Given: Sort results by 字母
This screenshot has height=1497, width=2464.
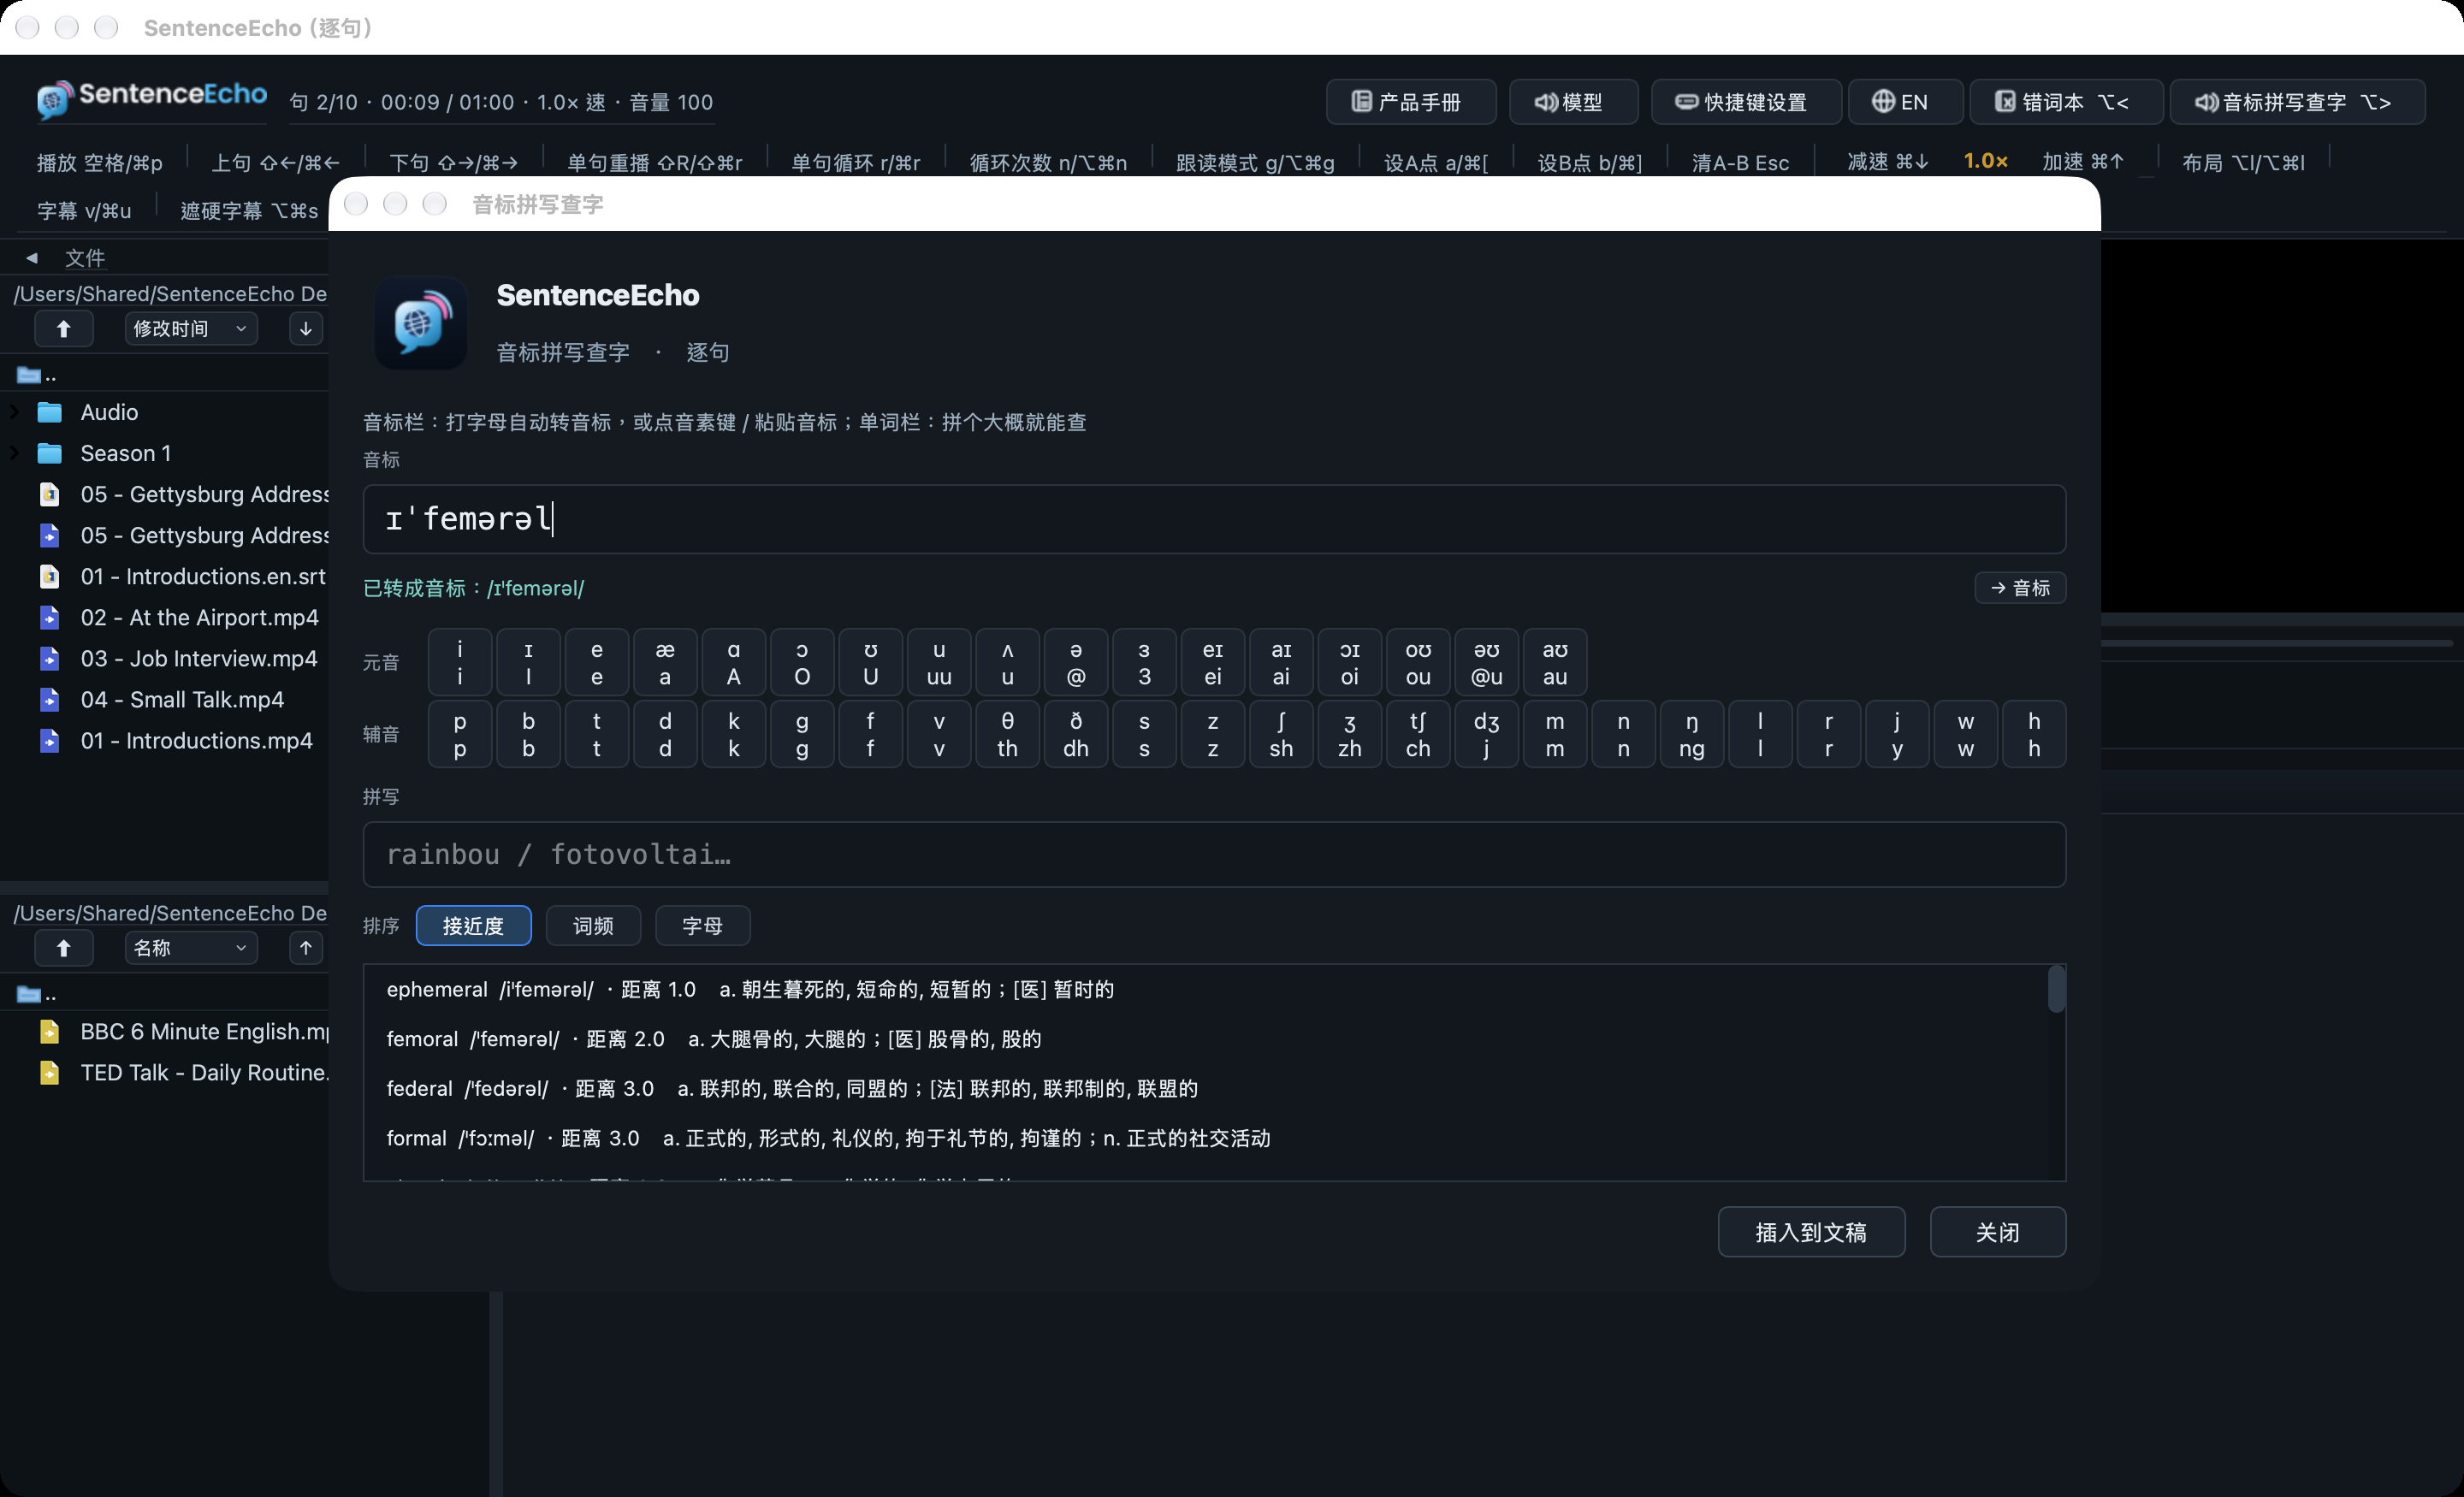Looking at the screenshot, I should 702,926.
